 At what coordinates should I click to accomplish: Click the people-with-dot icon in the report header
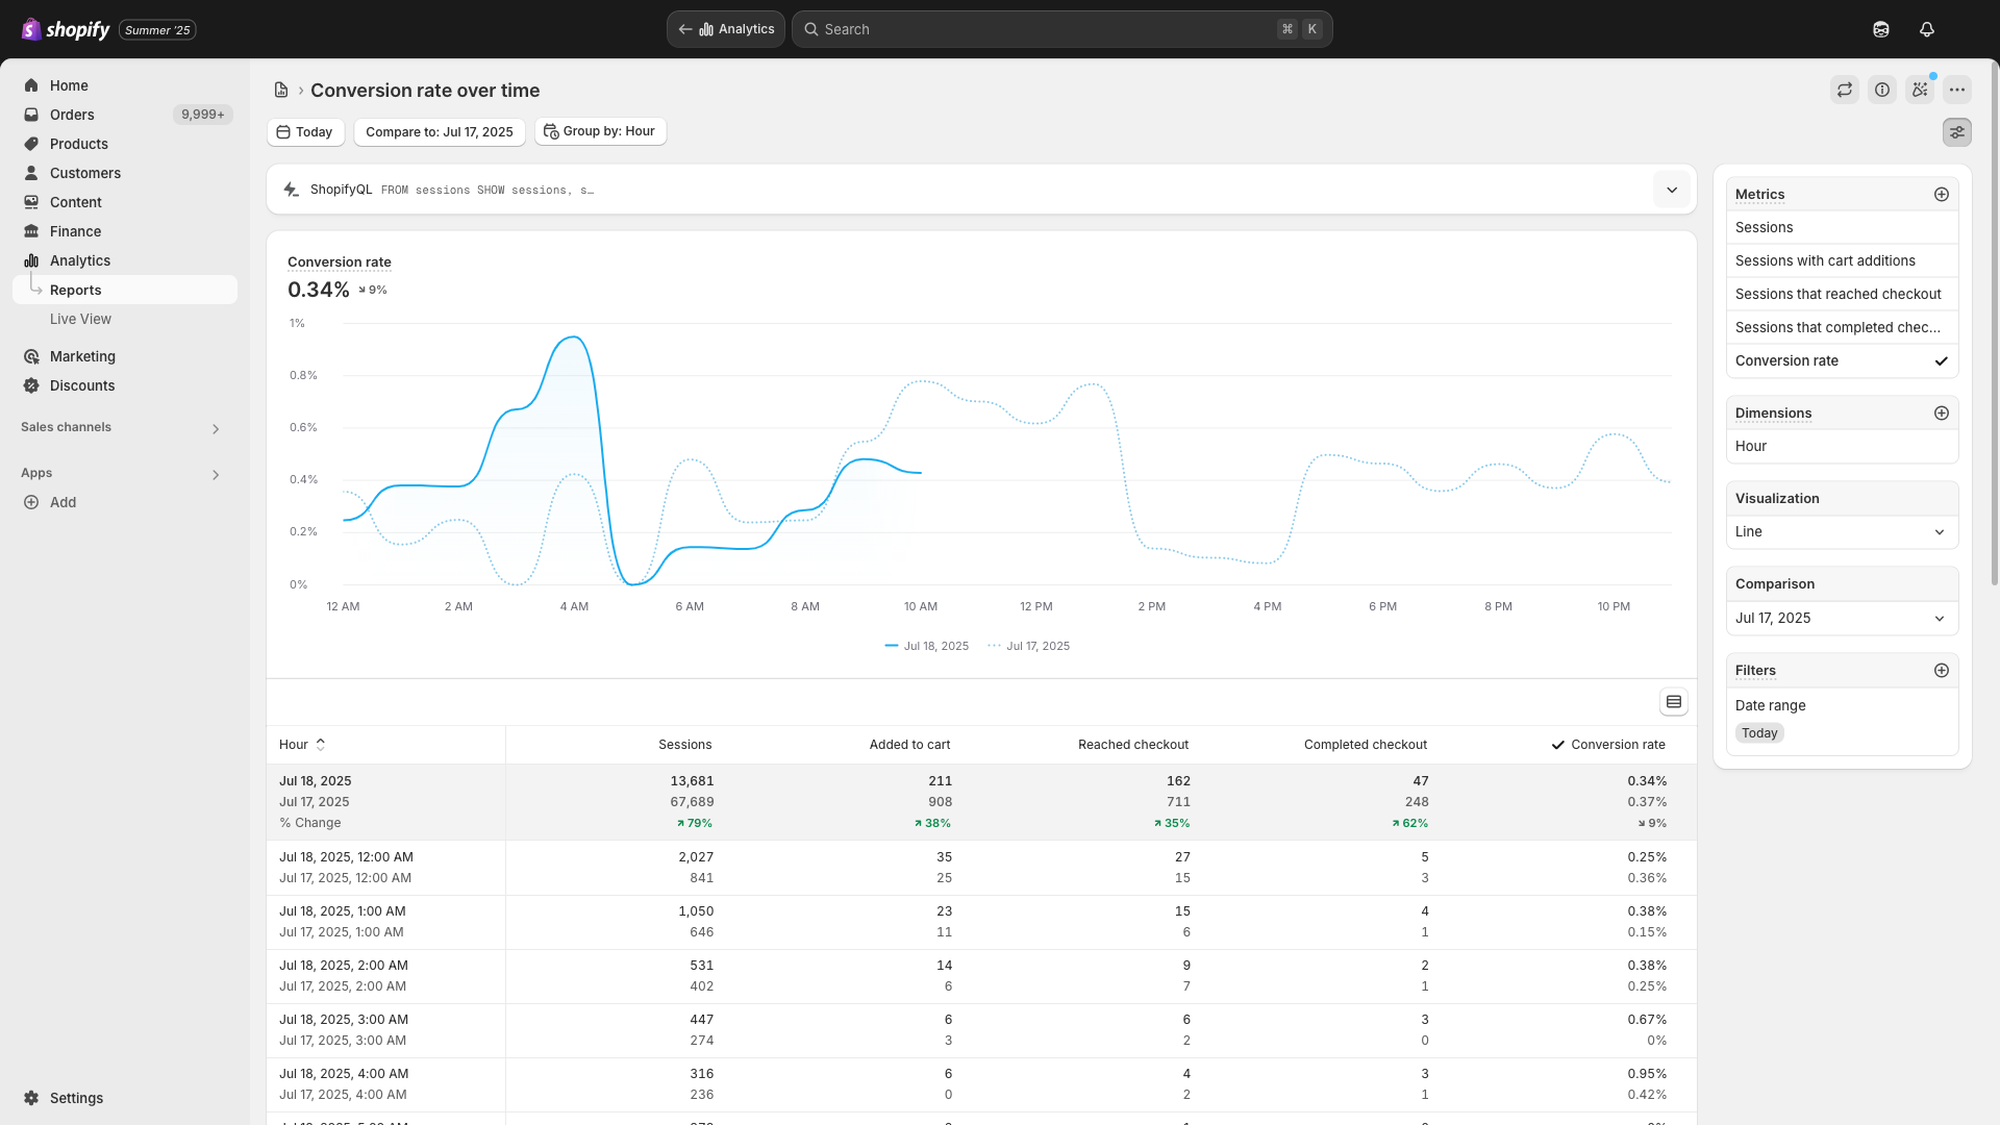click(1919, 90)
